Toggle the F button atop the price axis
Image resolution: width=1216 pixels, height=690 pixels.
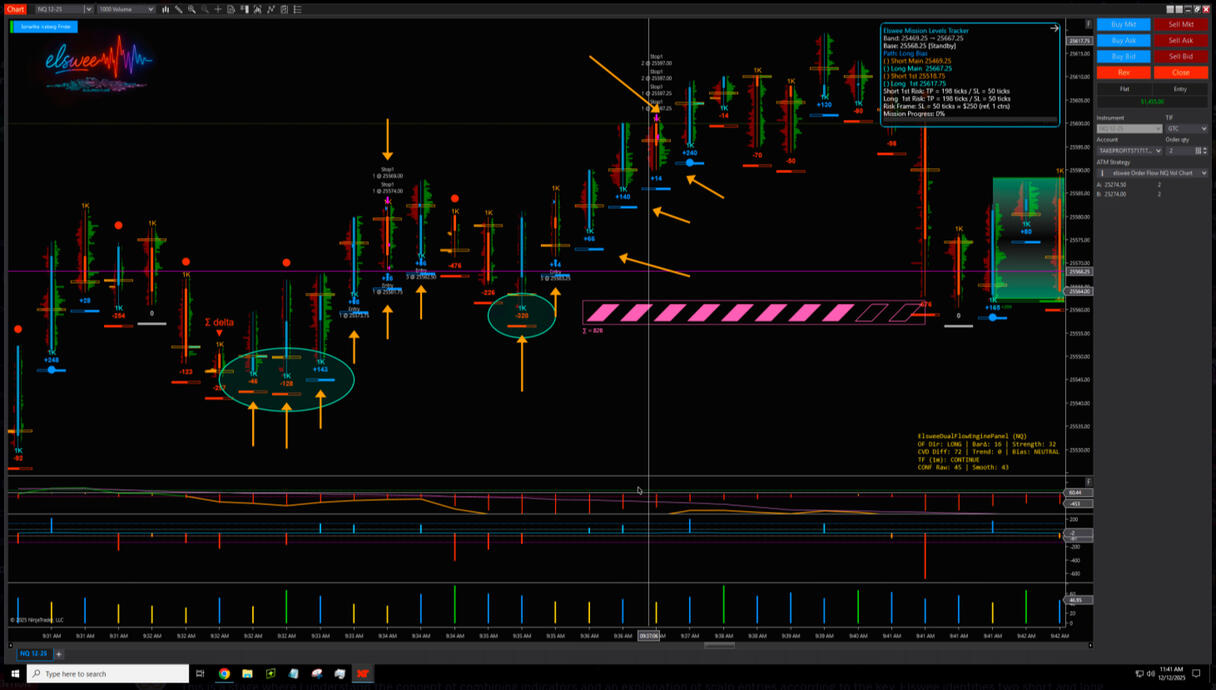point(1089,24)
